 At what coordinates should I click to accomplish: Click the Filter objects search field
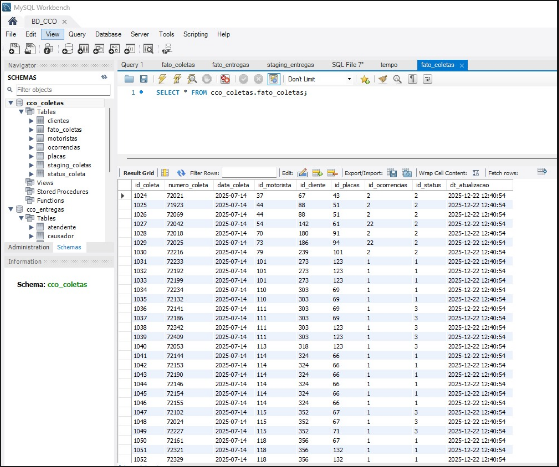tap(63, 90)
